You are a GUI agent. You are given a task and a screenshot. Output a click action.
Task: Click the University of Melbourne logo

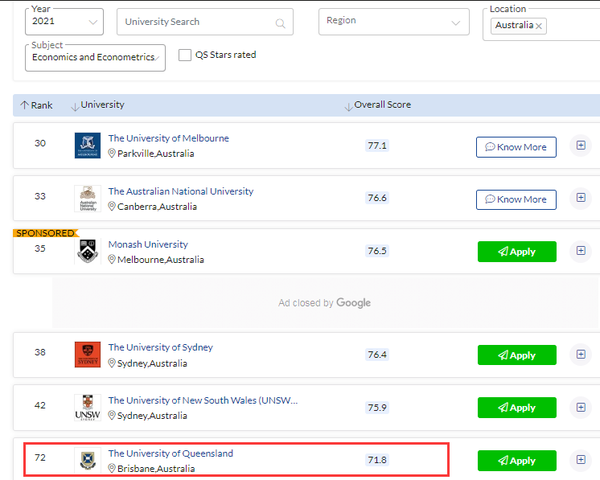pos(88,145)
